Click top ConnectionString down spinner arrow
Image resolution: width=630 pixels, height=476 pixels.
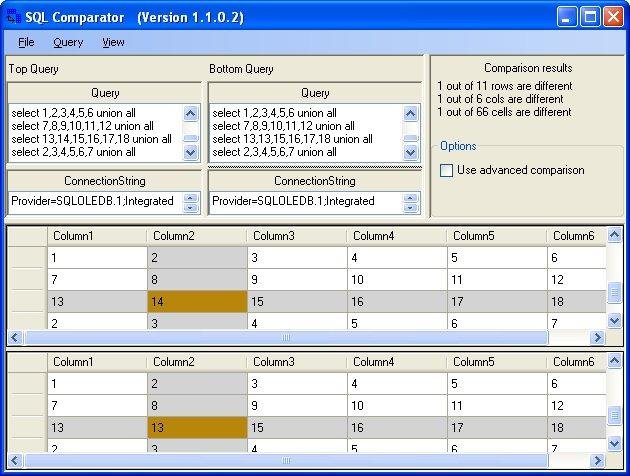tap(190, 207)
